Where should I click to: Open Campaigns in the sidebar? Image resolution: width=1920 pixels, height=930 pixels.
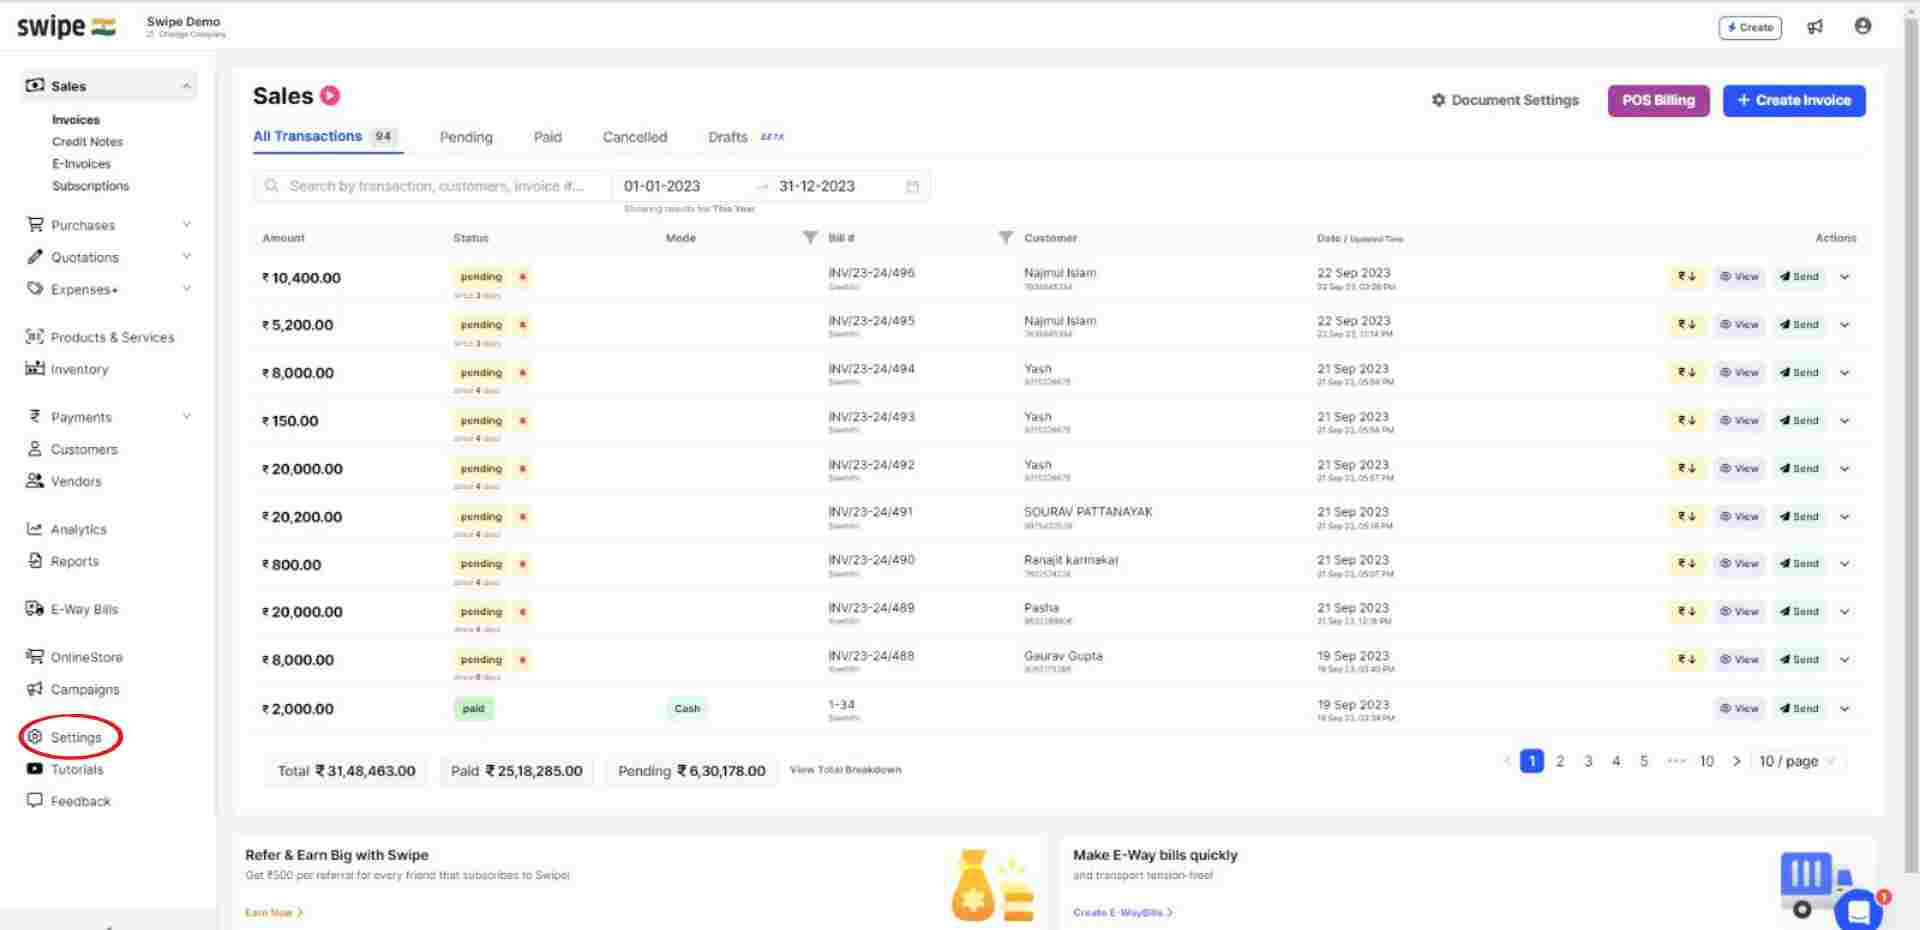click(x=72, y=690)
